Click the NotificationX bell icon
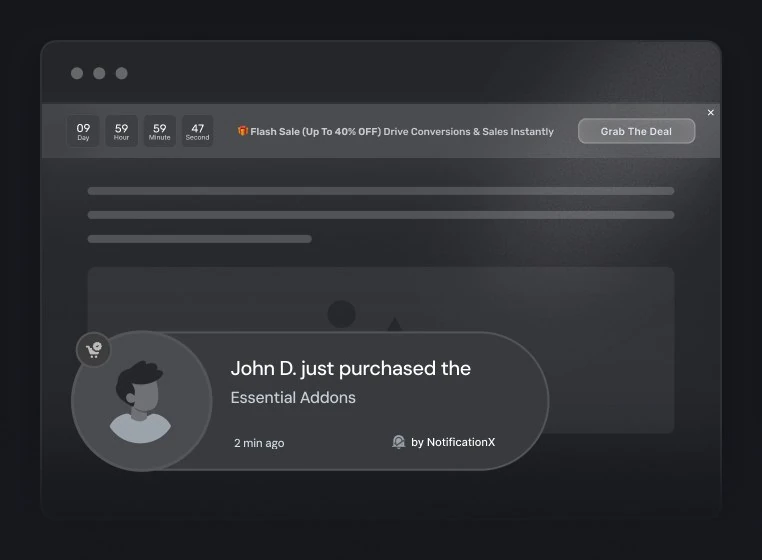The width and height of the screenshot is (762, 560). pyautogui.click(x=398, y=442)
